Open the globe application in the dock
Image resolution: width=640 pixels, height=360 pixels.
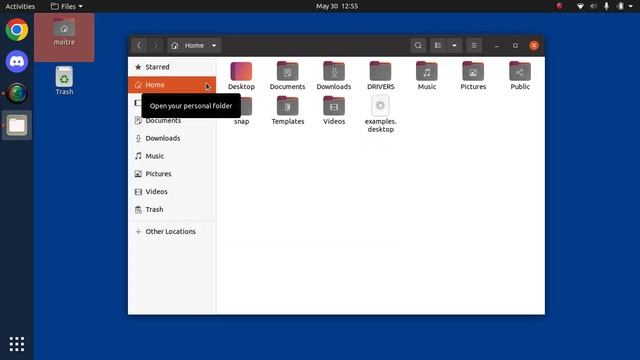pyautogui.click(x=17, y=93)
